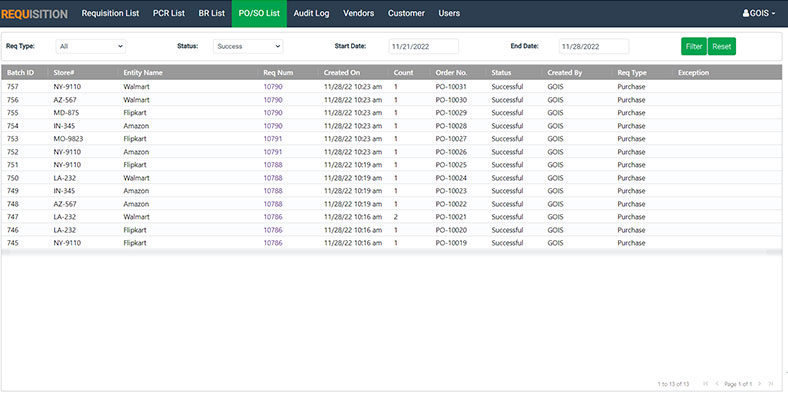Open the Status dropdown showing Success

click(248, 46)
